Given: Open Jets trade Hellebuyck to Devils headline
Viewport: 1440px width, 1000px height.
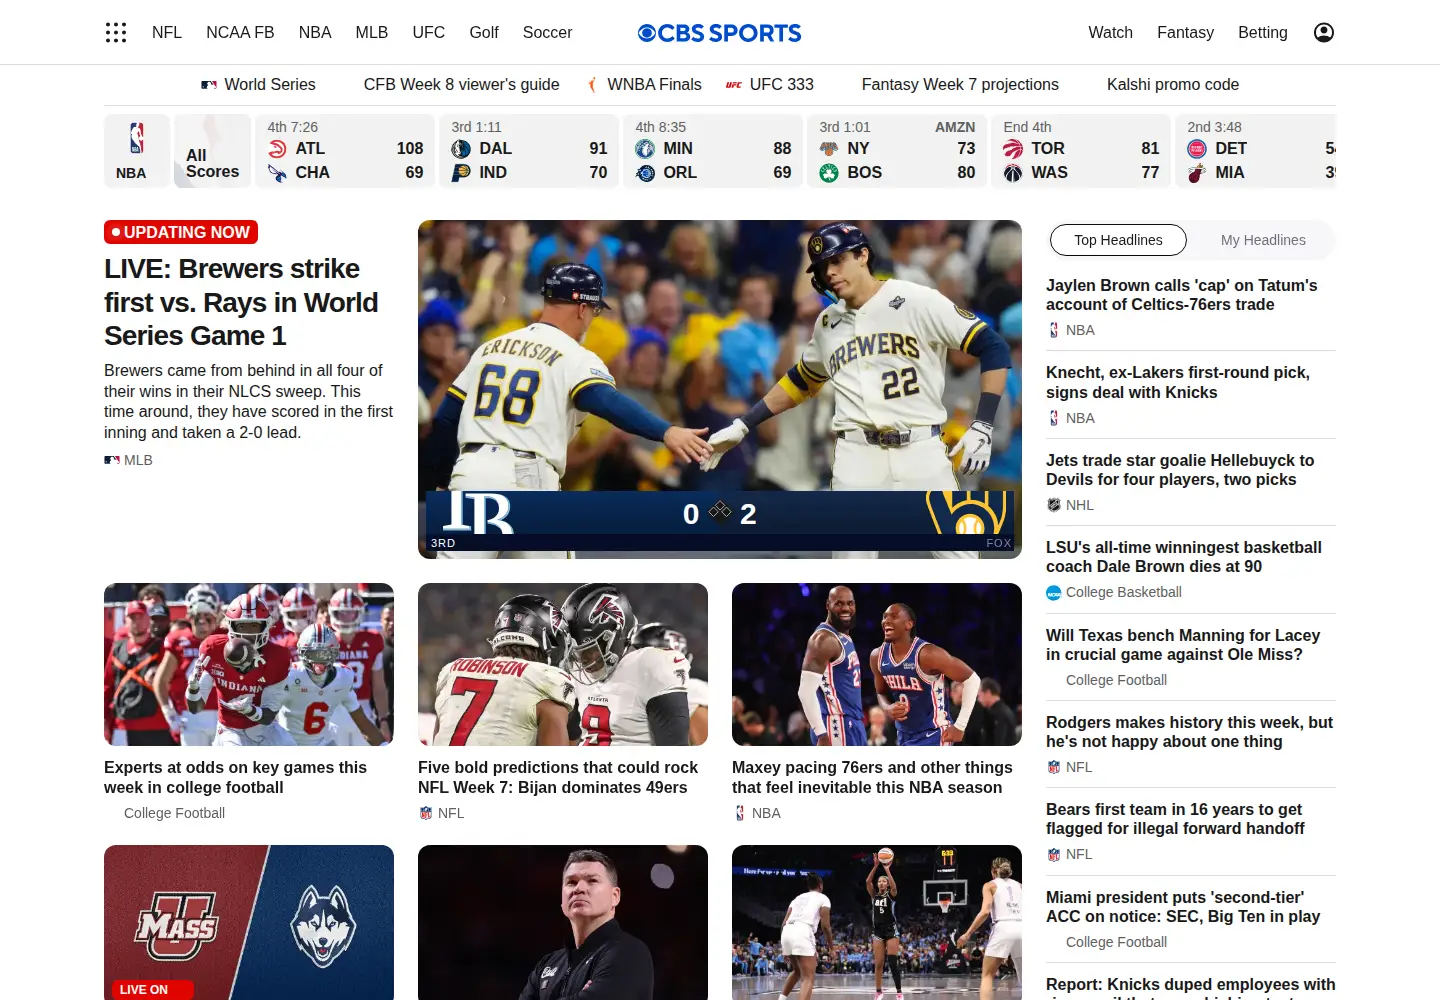Looking at the screenshot, I should point(1180,470).
